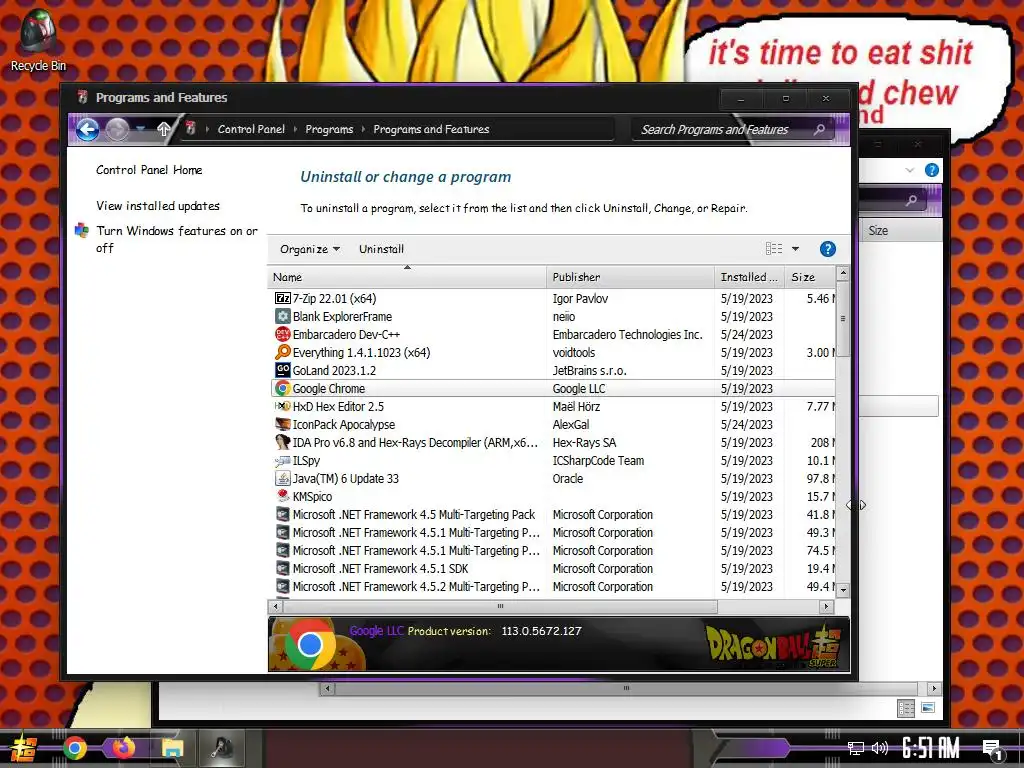
Task: Expand Control Panel breadcrumb arrow
Action: point(295,129)
